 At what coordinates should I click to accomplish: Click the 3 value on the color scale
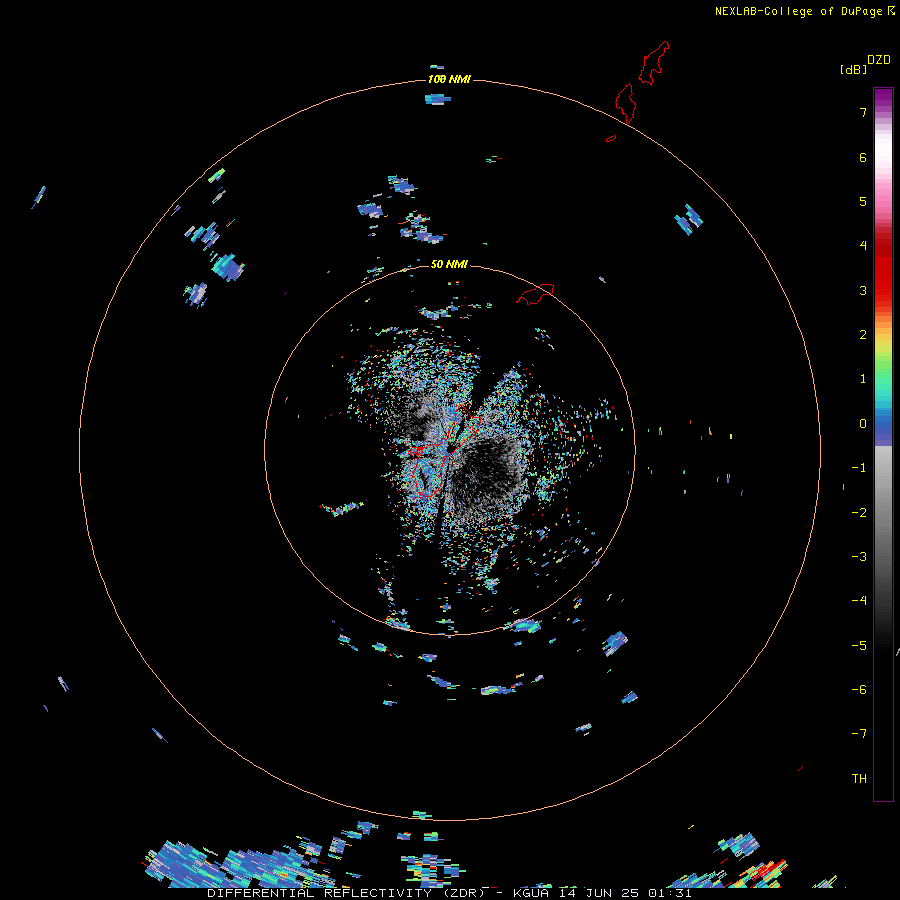pyautogui.click(x=863, y=290)
